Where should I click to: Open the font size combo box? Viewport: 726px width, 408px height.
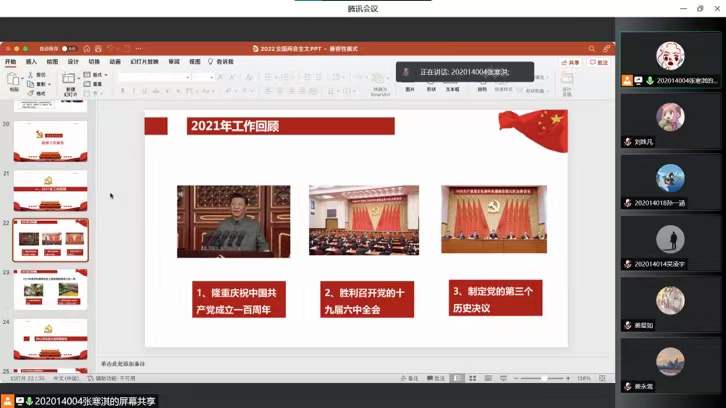[203, 77]
